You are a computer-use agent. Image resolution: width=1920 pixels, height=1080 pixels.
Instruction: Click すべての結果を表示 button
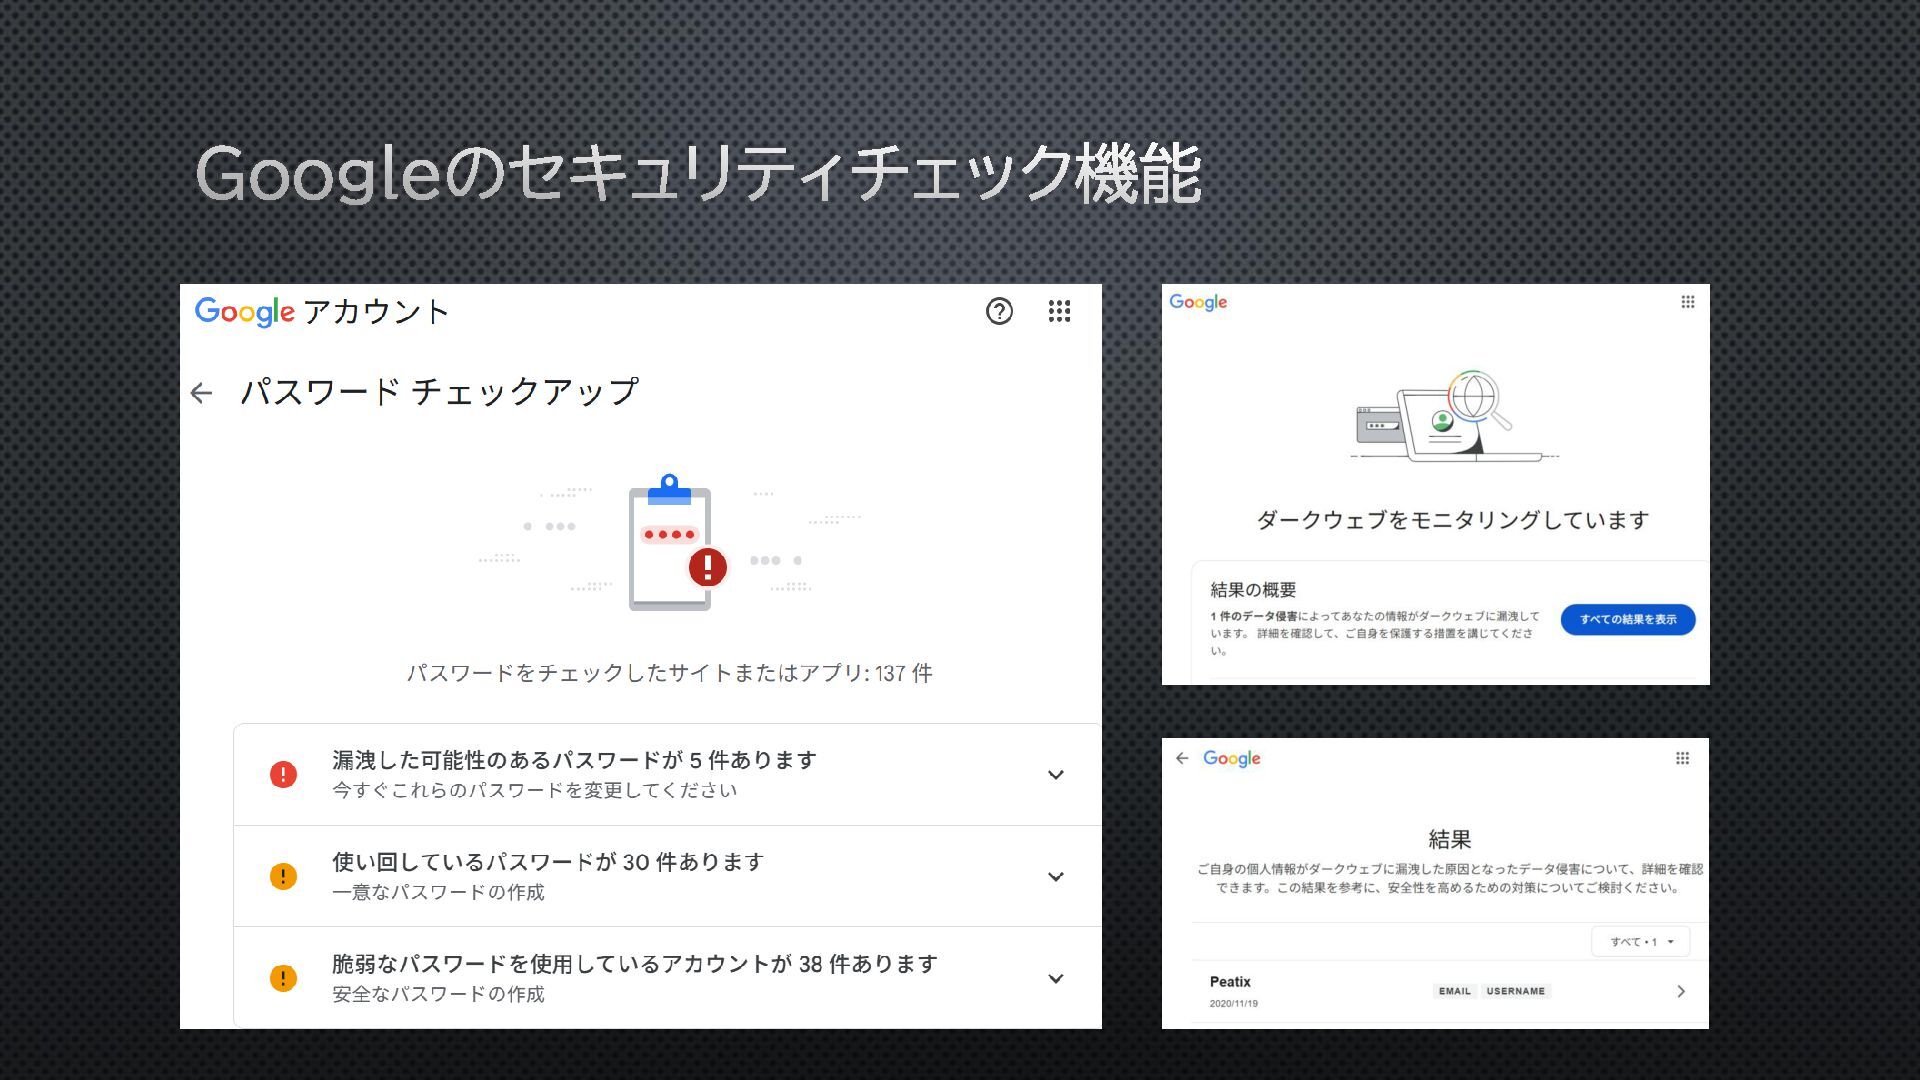pos(1628,619)
